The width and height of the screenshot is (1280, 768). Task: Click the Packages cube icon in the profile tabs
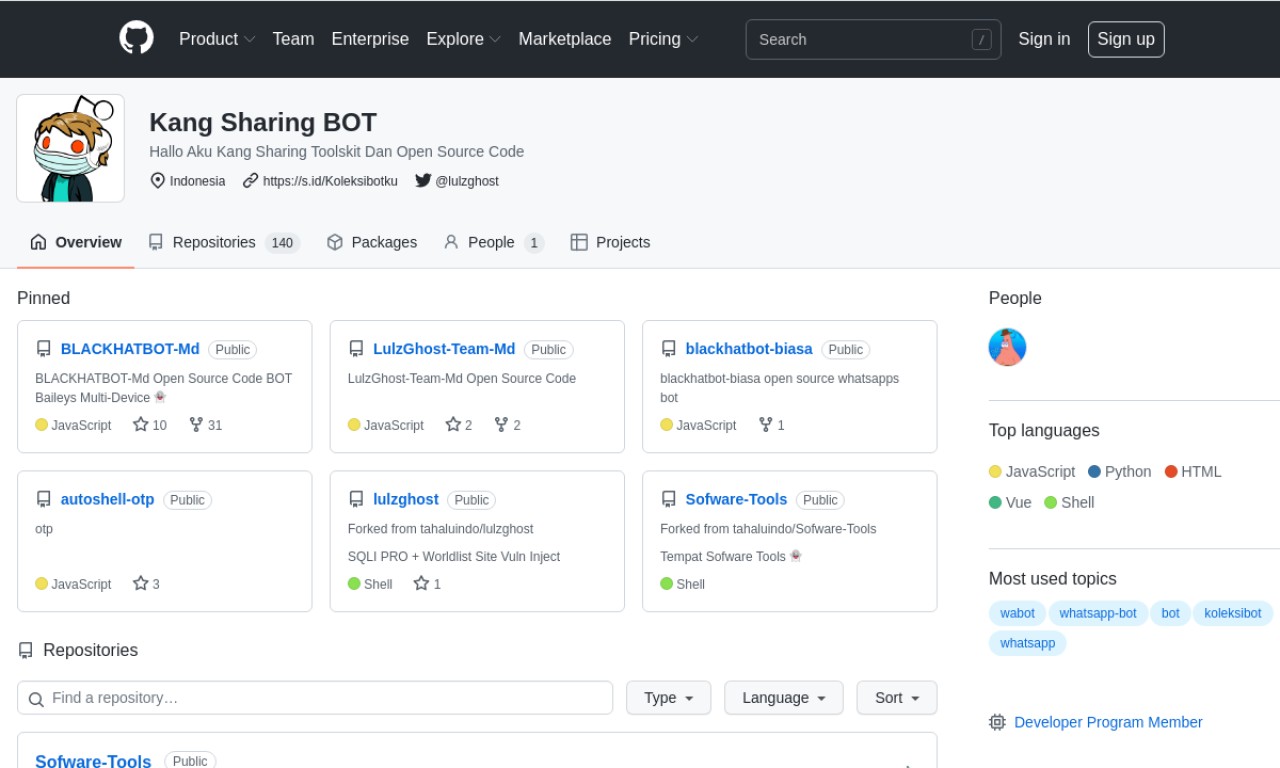(x=334, y=242)
